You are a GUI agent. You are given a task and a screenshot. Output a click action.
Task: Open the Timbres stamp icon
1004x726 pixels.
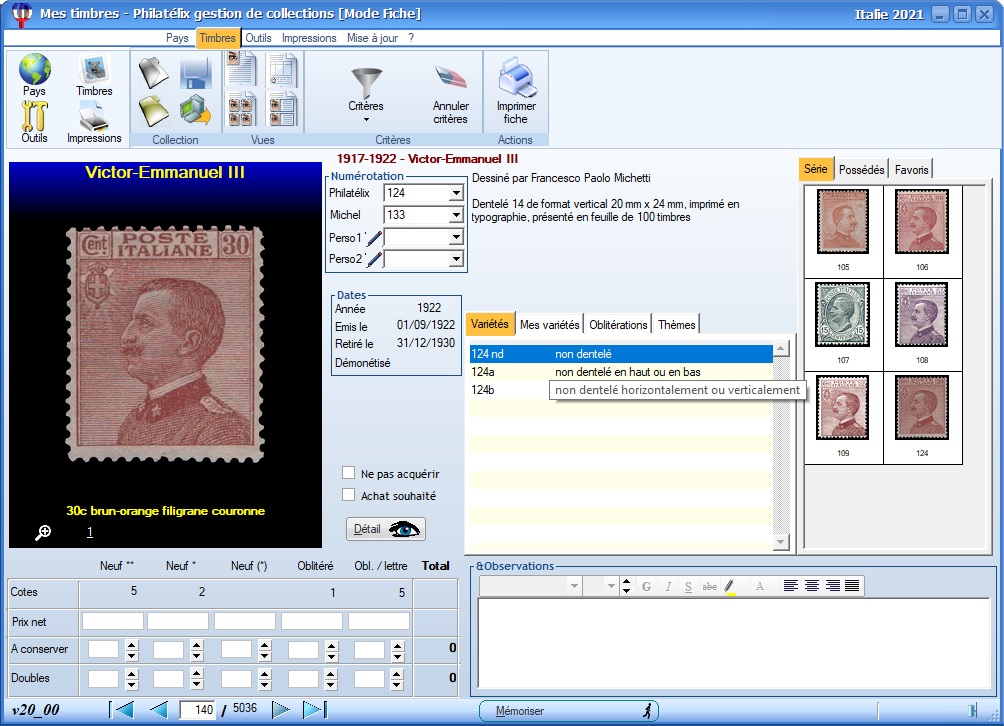94,69
